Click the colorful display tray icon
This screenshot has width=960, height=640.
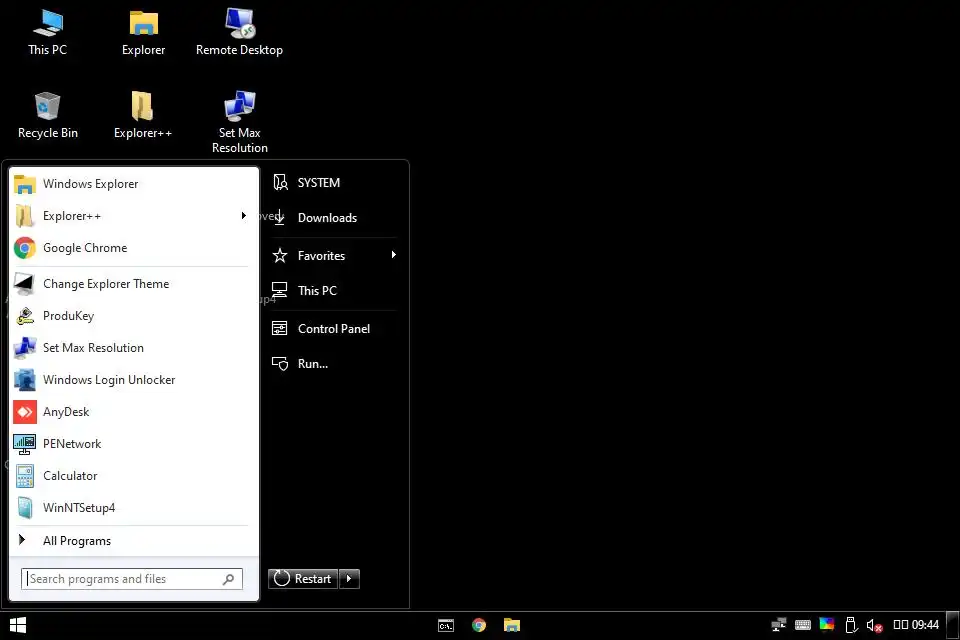[x=827, y=624]
